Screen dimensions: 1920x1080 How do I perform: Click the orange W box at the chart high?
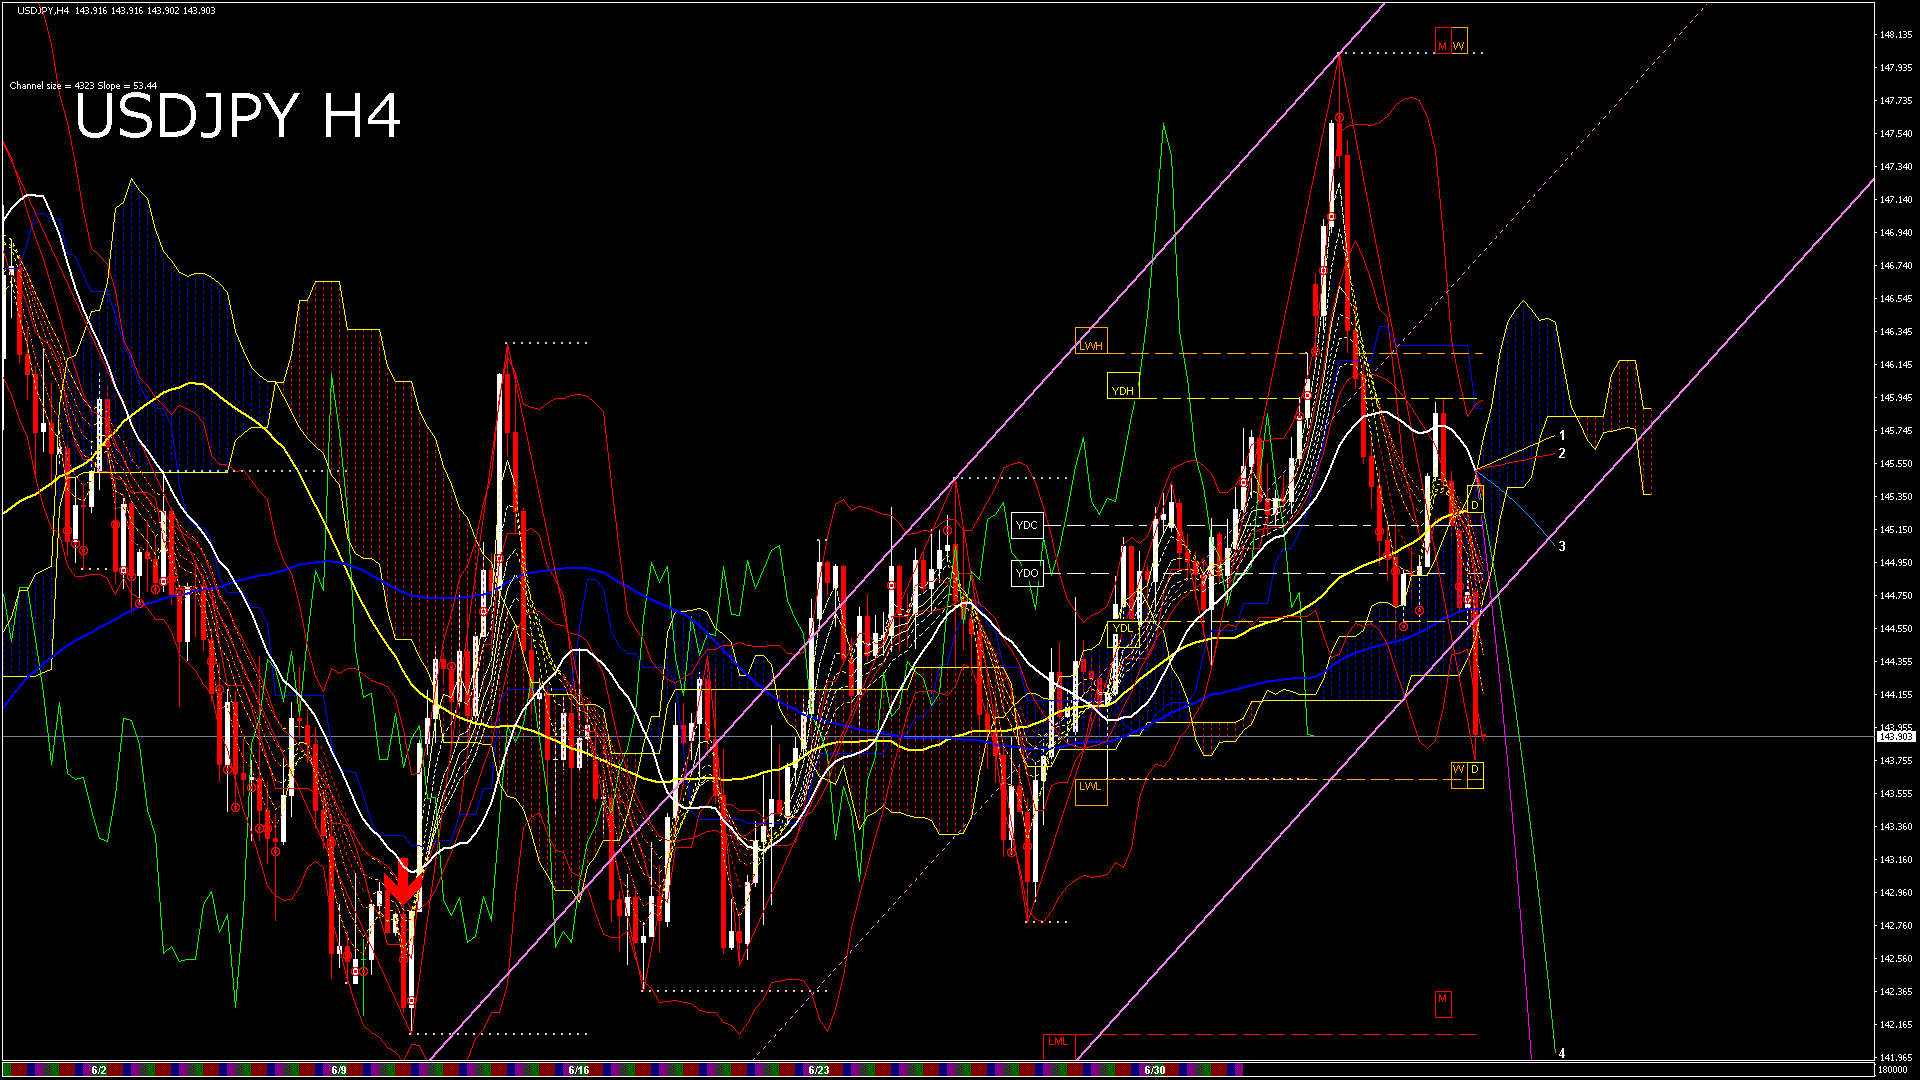click(1459, 41)
